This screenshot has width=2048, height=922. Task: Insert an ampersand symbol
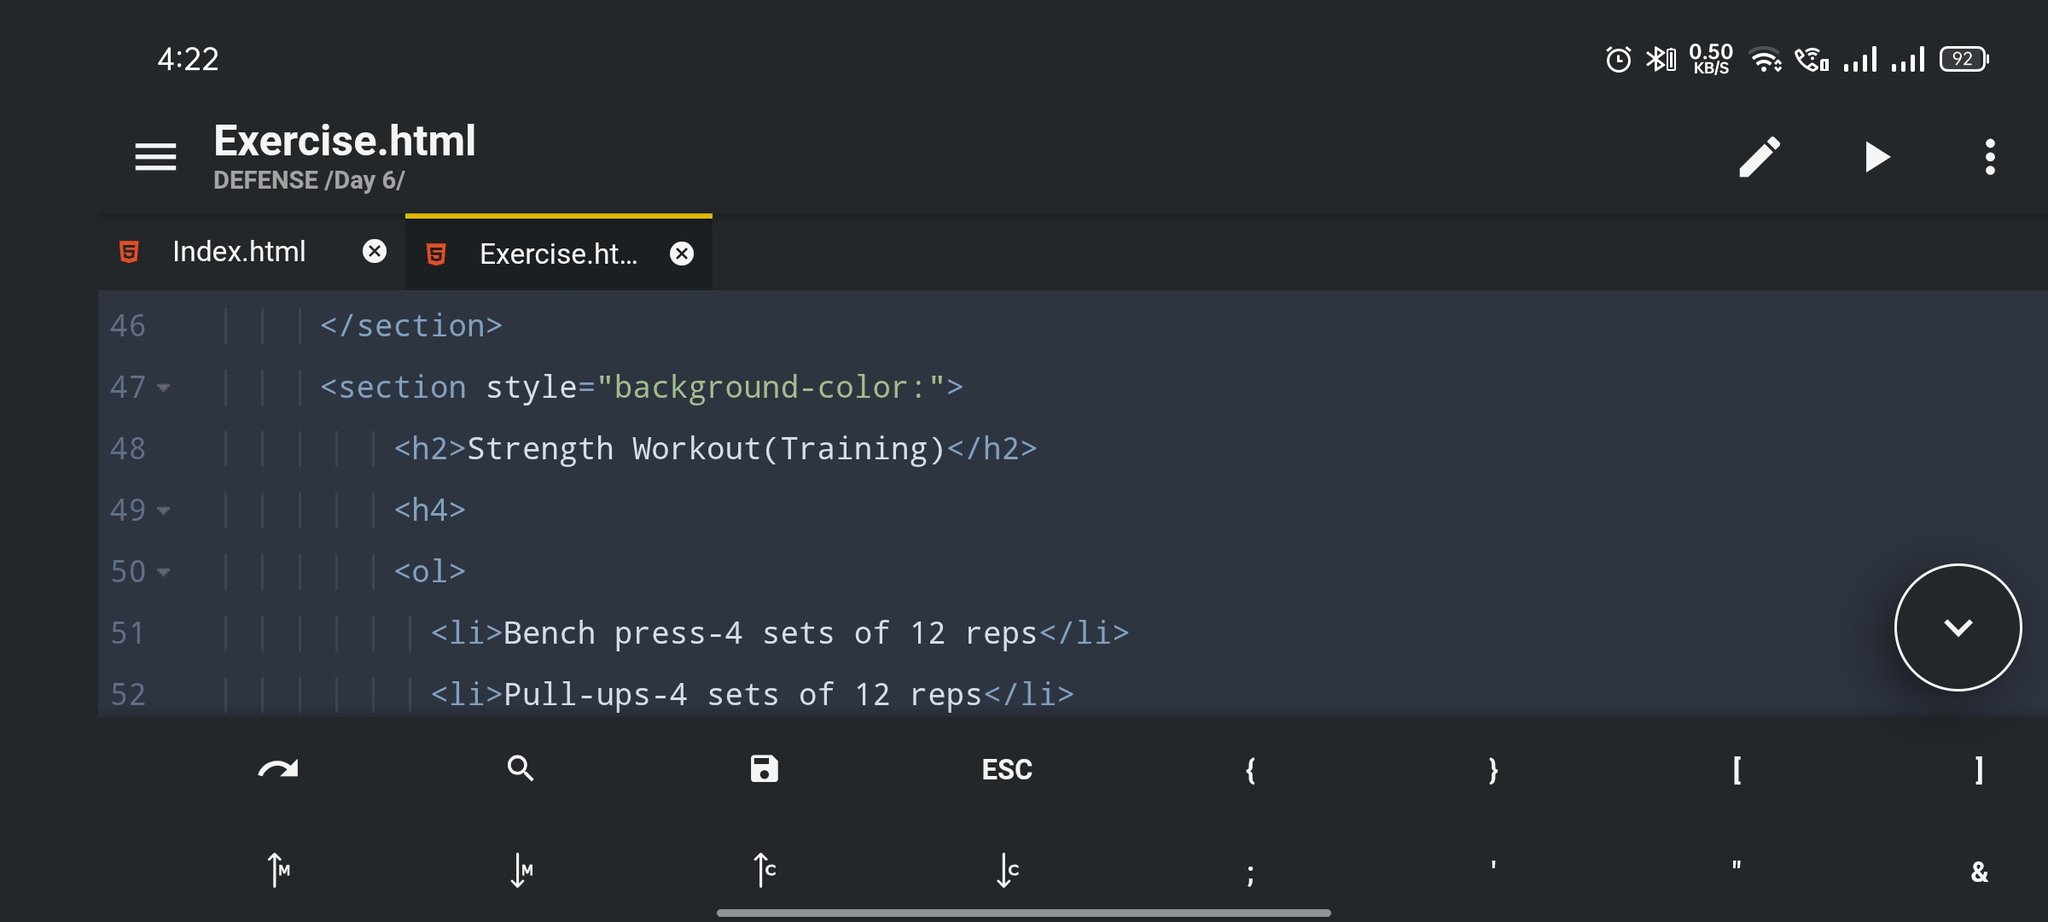[x=1978, y=872]
